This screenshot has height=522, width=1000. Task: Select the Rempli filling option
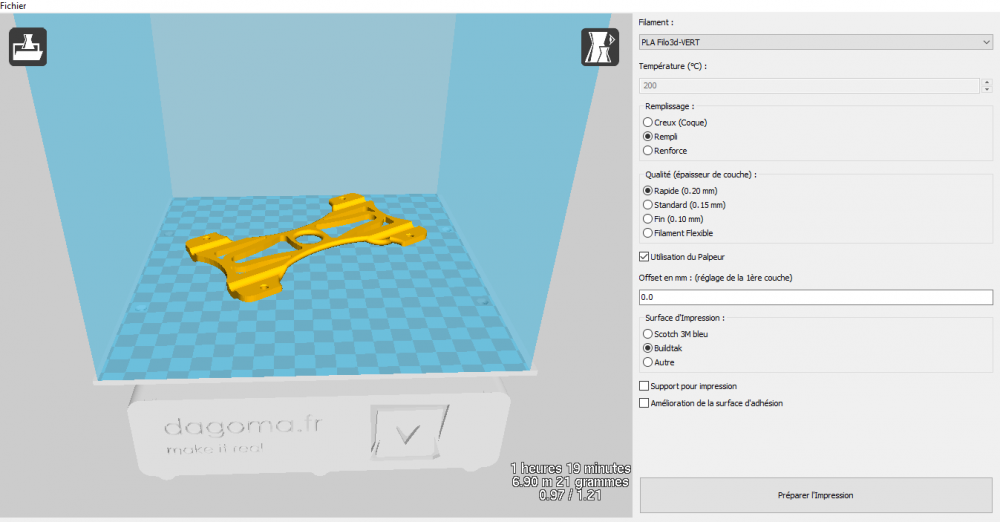point(660,137)
